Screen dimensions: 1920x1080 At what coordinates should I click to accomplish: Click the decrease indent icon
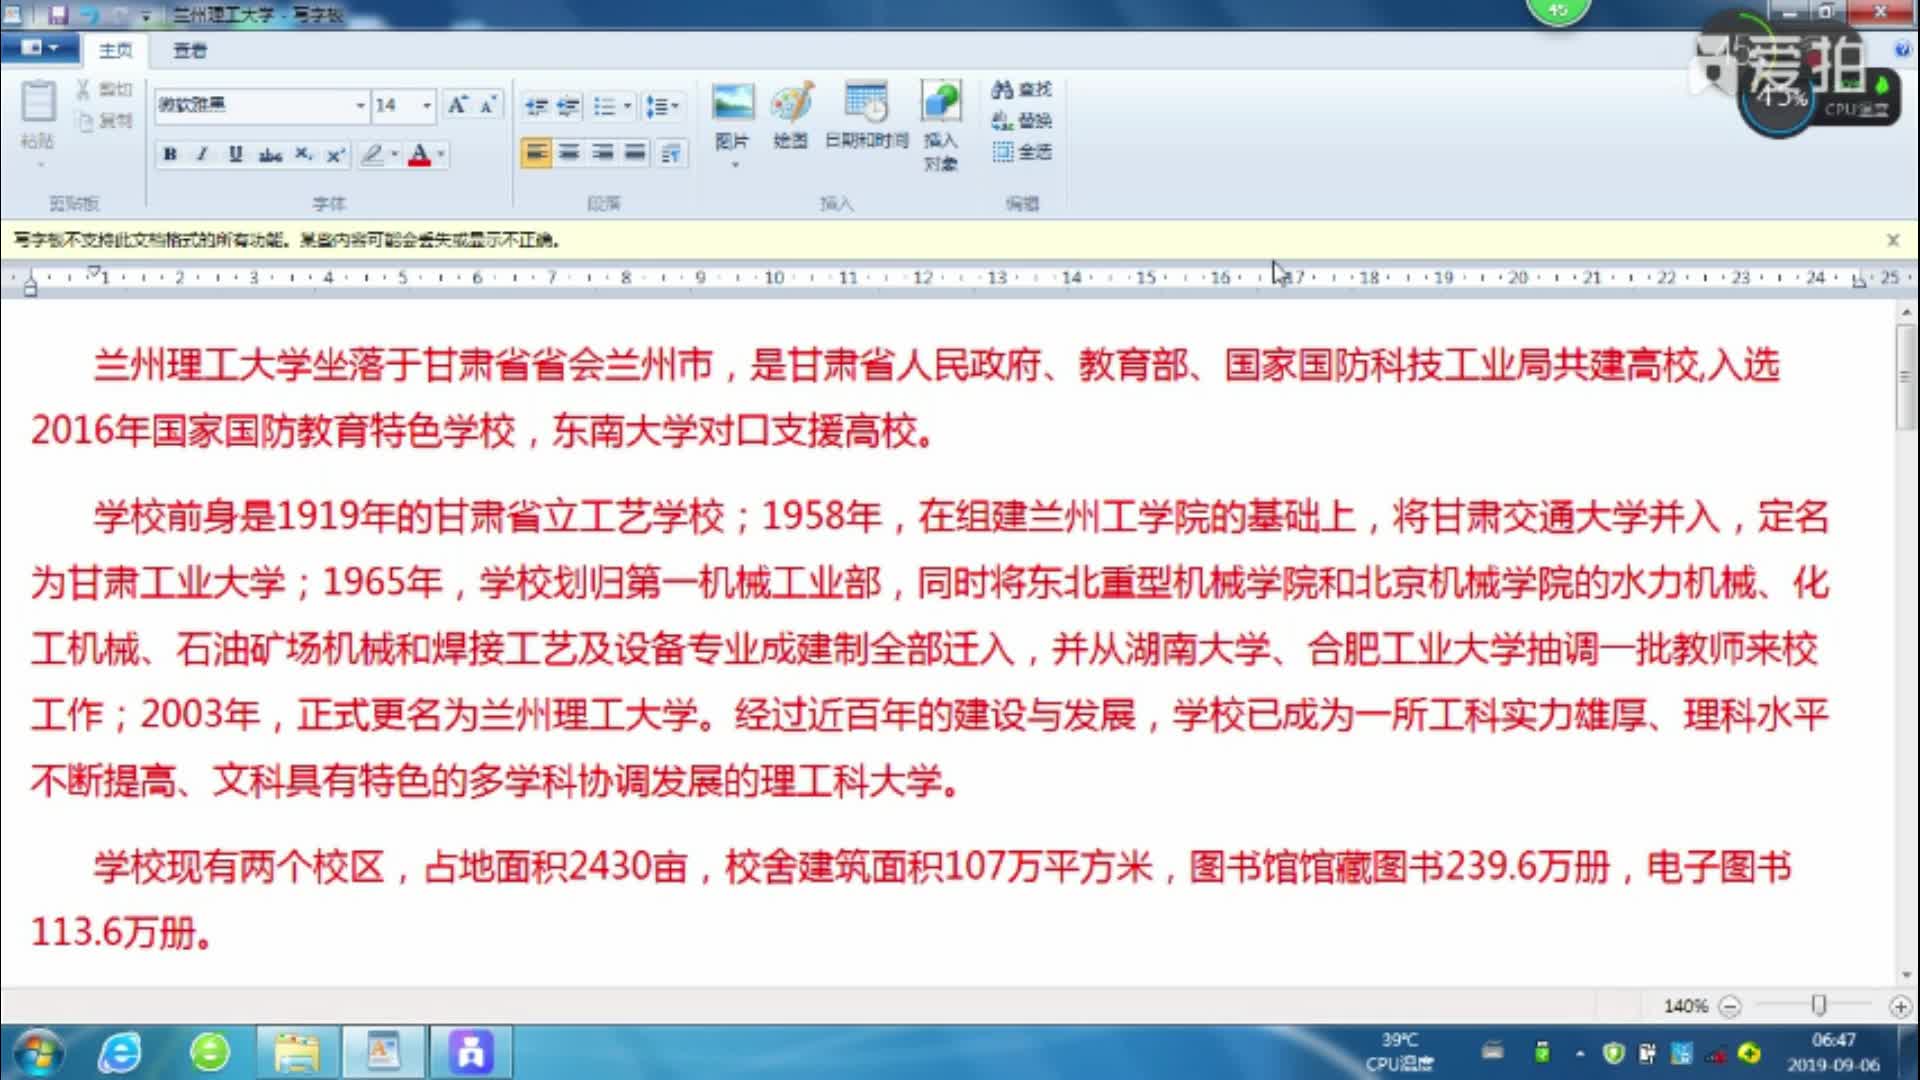(536, 106)
